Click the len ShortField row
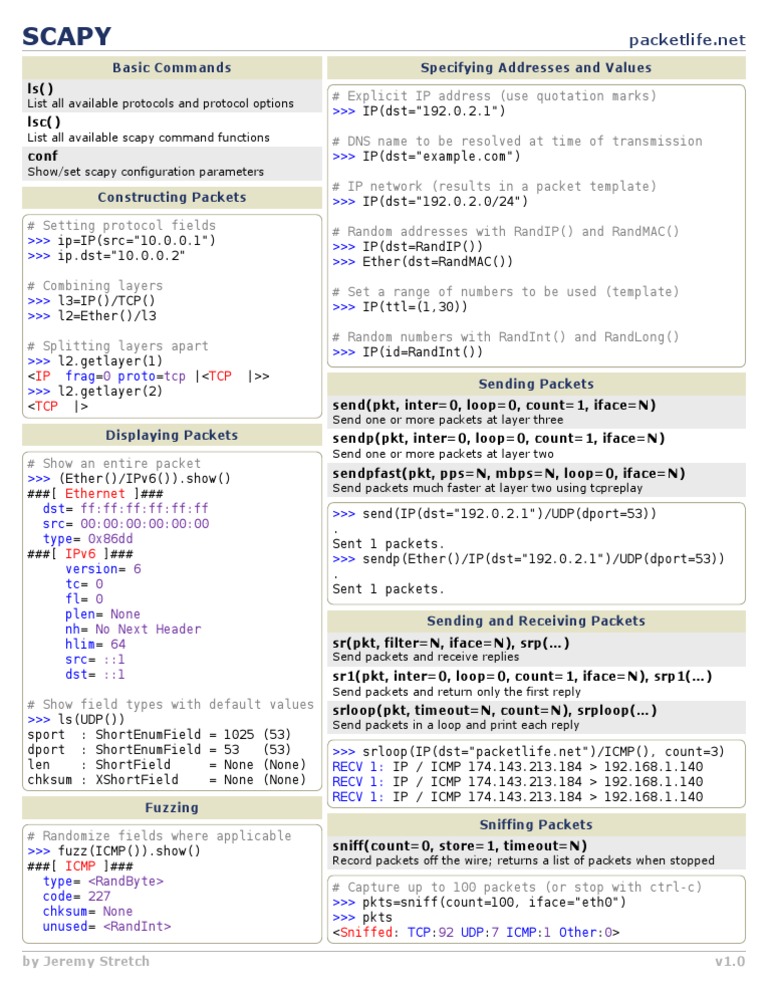 tap(166, 765)
